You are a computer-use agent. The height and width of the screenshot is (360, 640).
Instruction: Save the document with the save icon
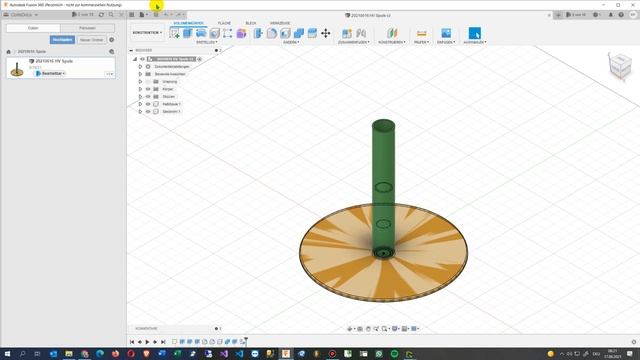156,15
